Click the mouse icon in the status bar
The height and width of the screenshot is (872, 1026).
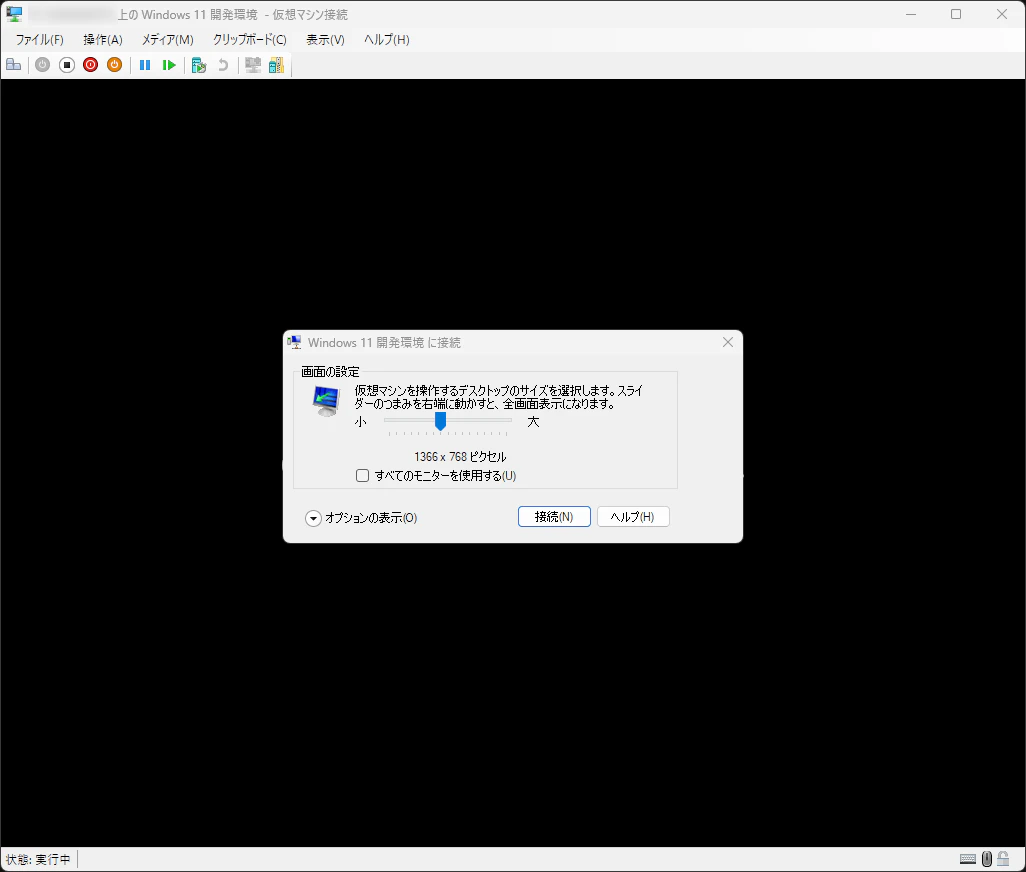point(987,859)
